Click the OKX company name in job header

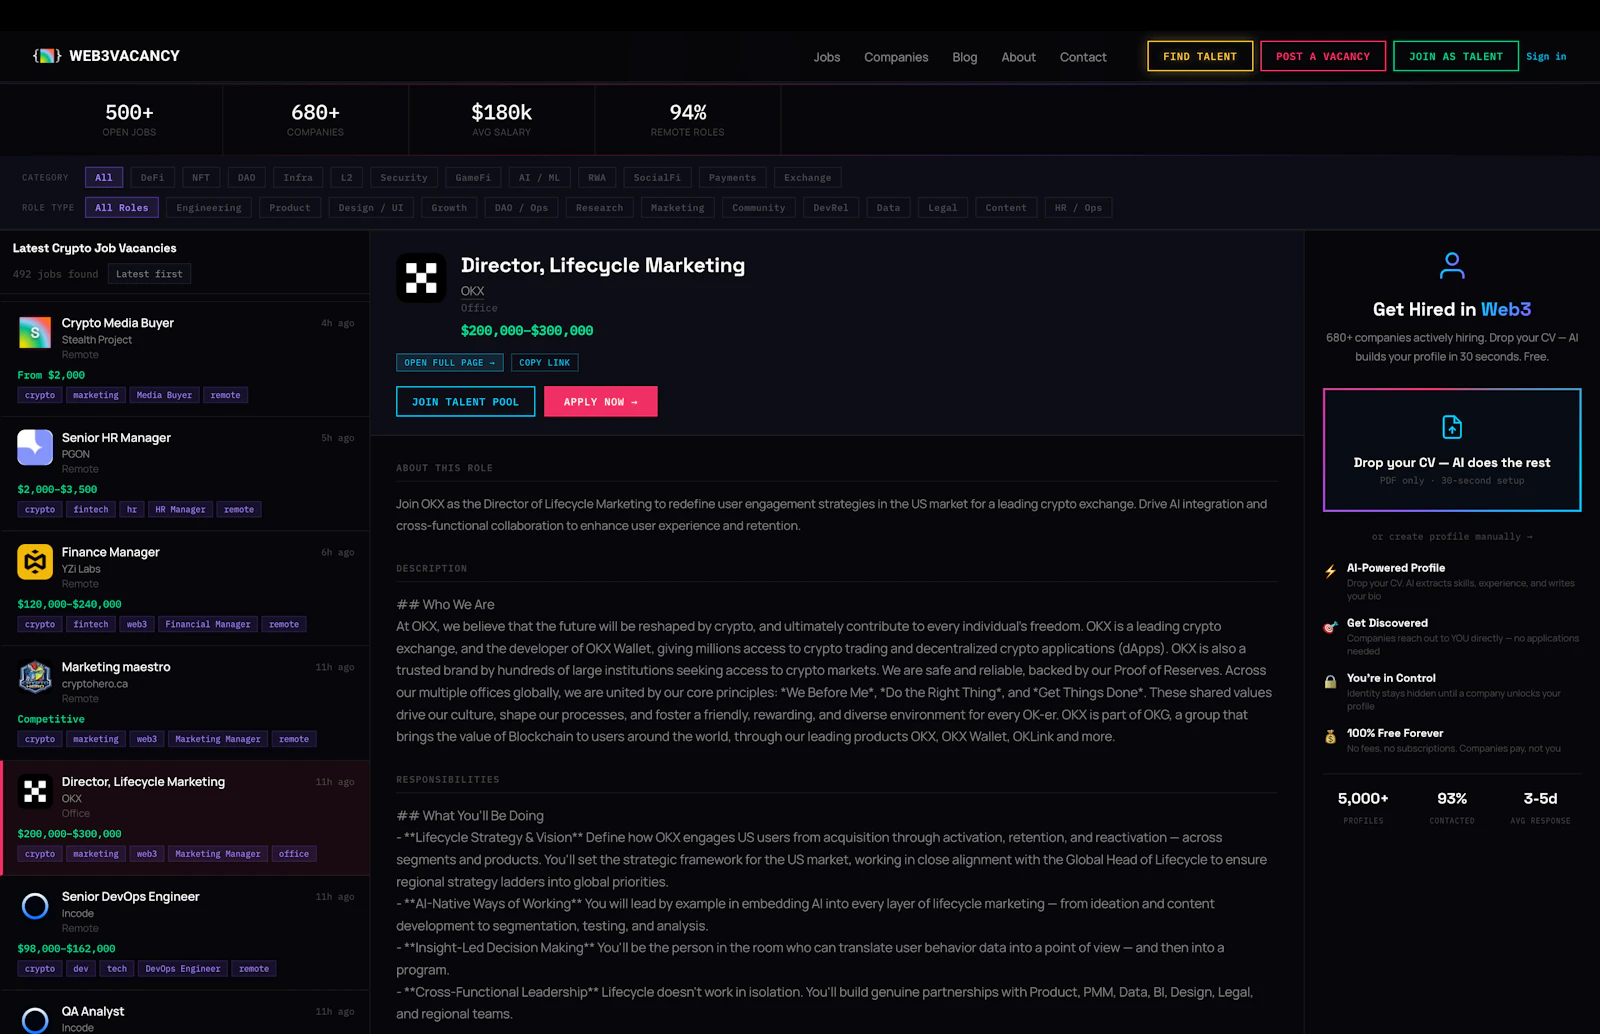click(472, 291)
